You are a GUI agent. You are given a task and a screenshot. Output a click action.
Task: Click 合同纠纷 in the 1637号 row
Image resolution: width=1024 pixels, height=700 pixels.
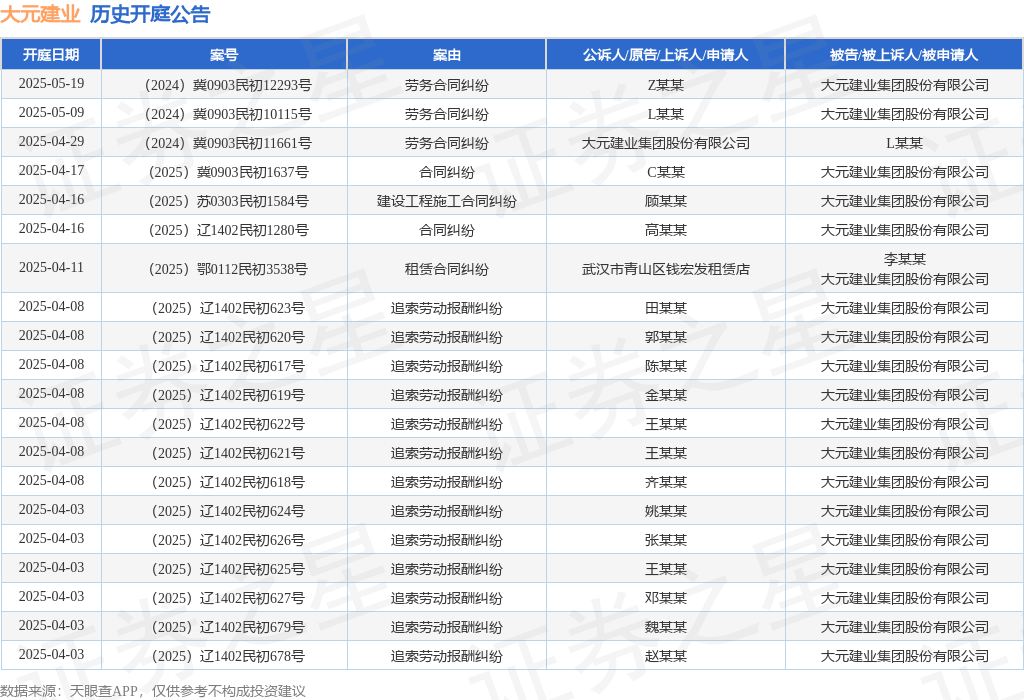pyautogui.click(x=447, y=172)
